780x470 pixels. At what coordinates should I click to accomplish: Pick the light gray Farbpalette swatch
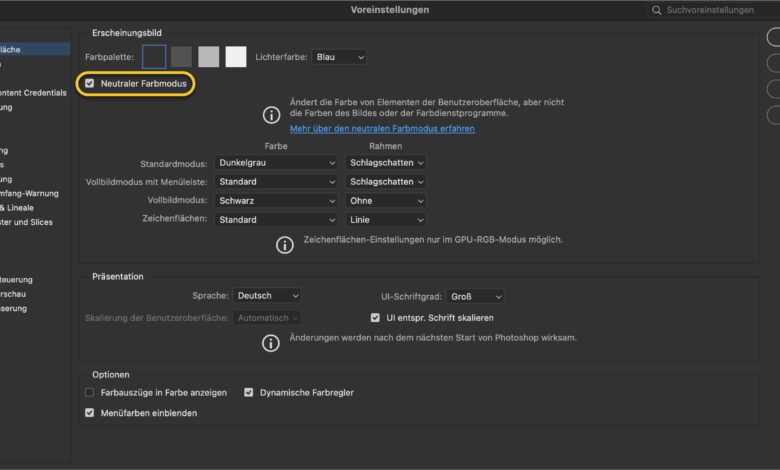point(209,57)
